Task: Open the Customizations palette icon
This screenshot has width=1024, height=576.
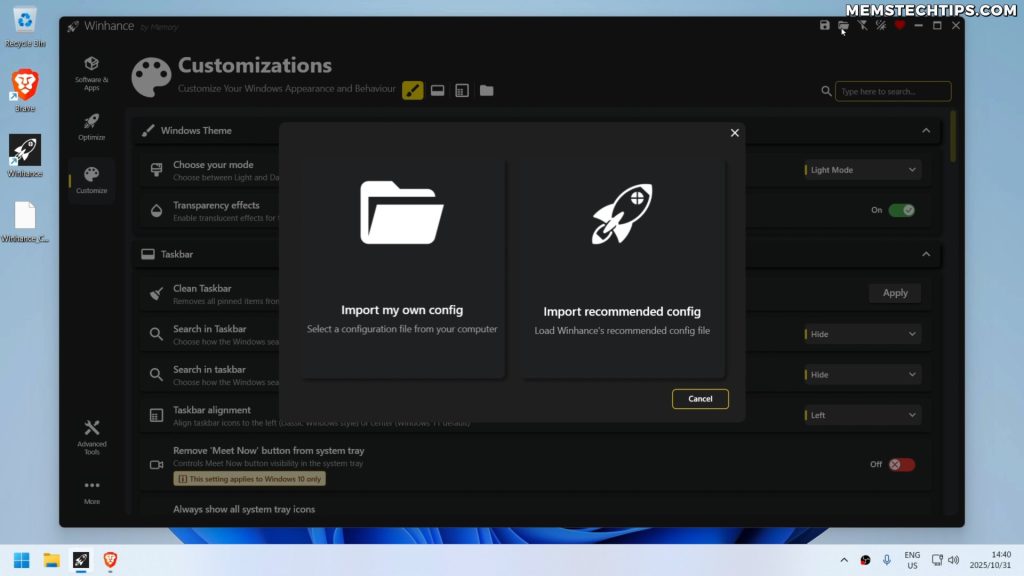Action: (x=151, y=75)
